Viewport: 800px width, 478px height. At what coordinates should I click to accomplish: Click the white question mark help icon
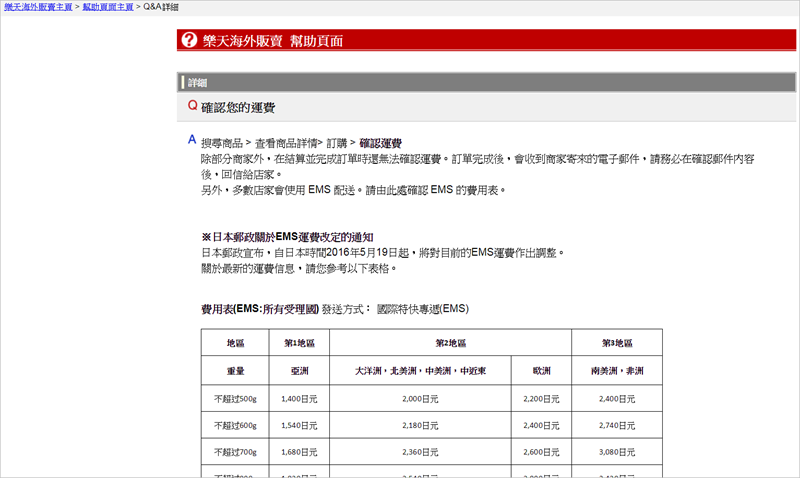(189, 41)
